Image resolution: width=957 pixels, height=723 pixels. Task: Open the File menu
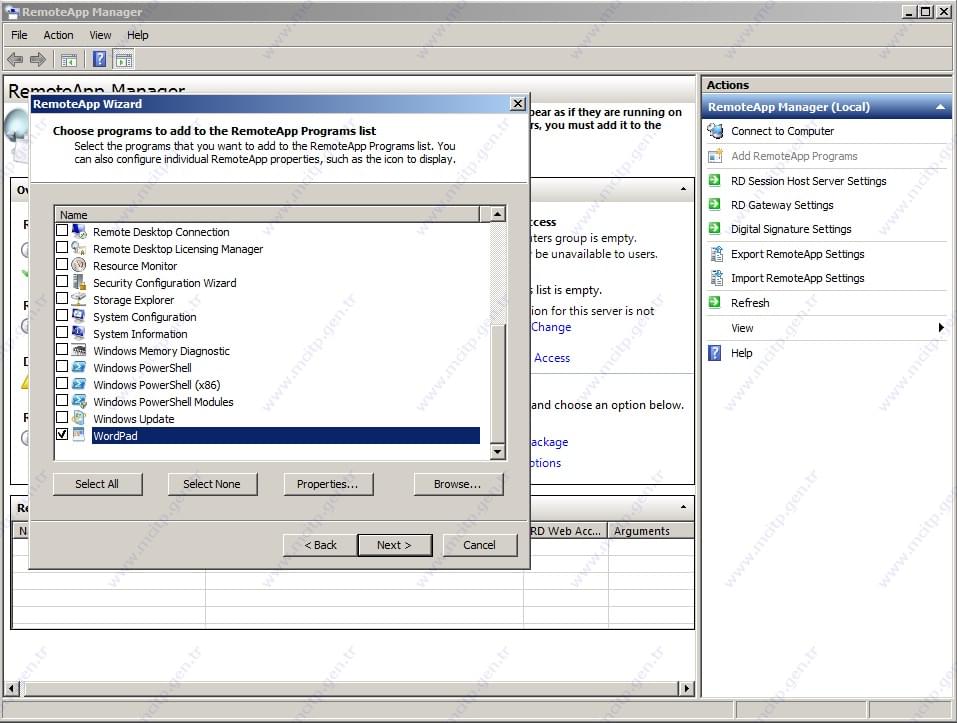tap(20, 35)
